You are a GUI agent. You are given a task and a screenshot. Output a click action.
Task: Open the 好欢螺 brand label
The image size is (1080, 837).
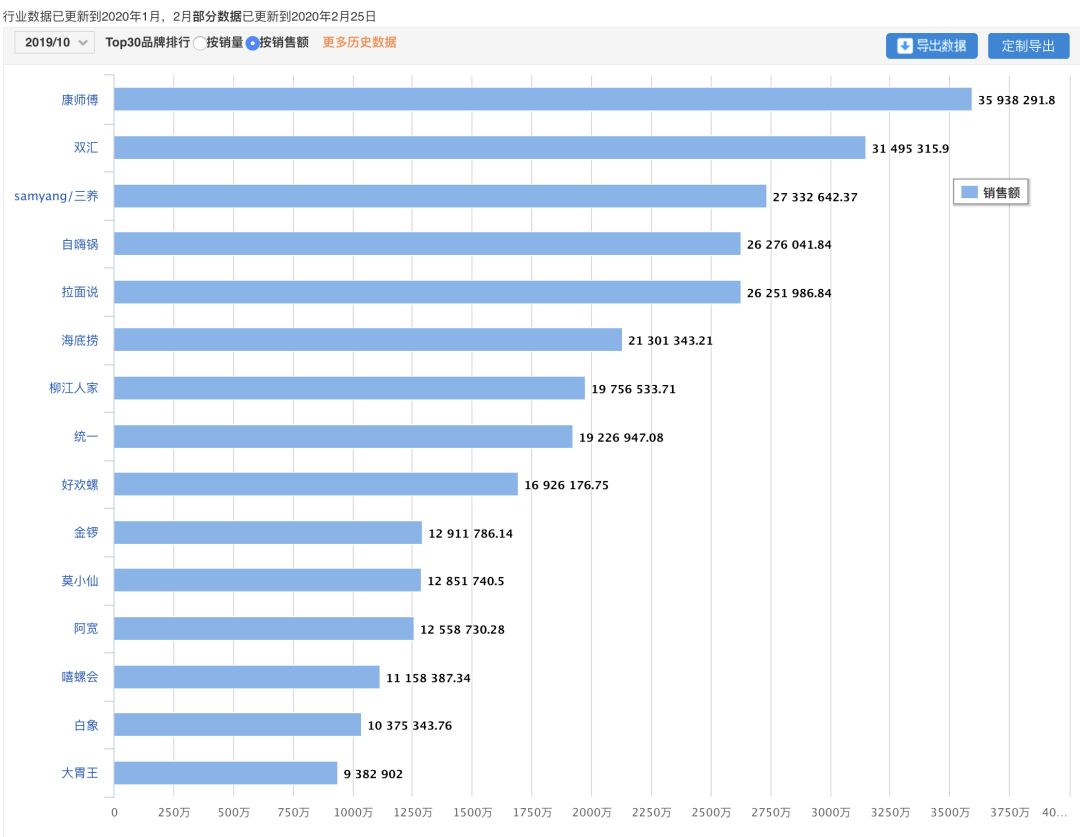click(x=80, y=485)
